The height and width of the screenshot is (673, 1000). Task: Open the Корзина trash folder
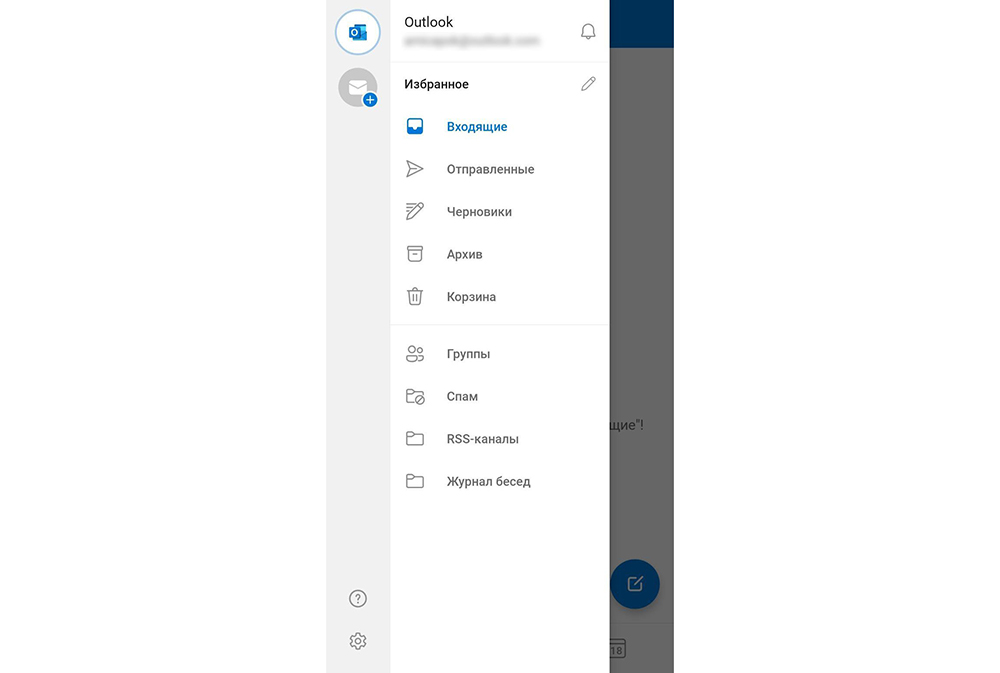point(471,297)
